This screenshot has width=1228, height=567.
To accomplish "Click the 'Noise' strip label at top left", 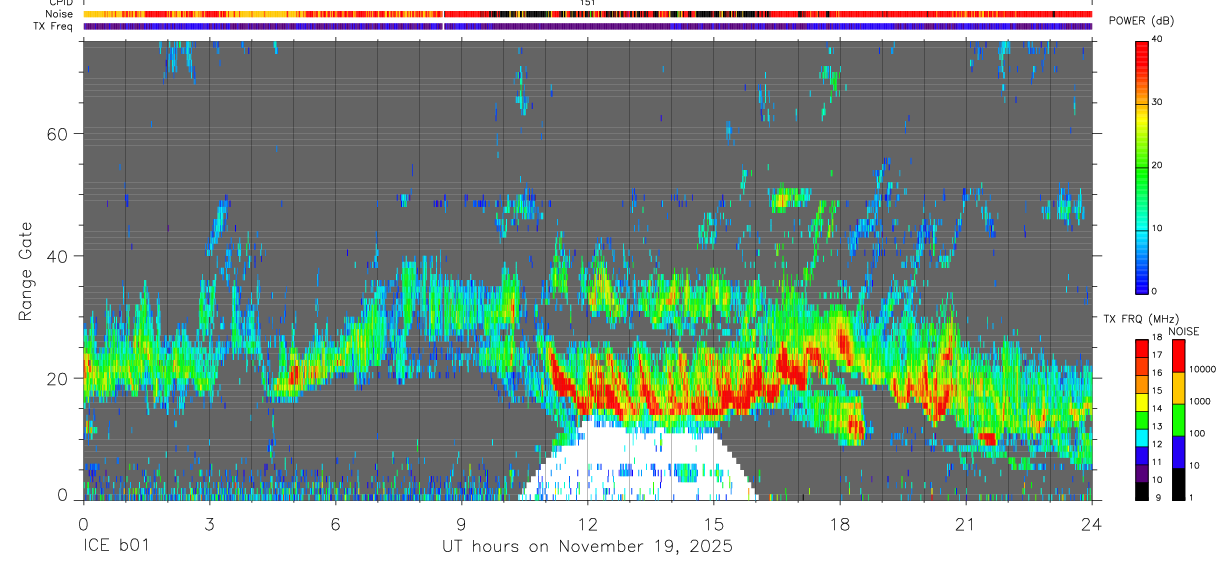I will click(x=59, y=14).
